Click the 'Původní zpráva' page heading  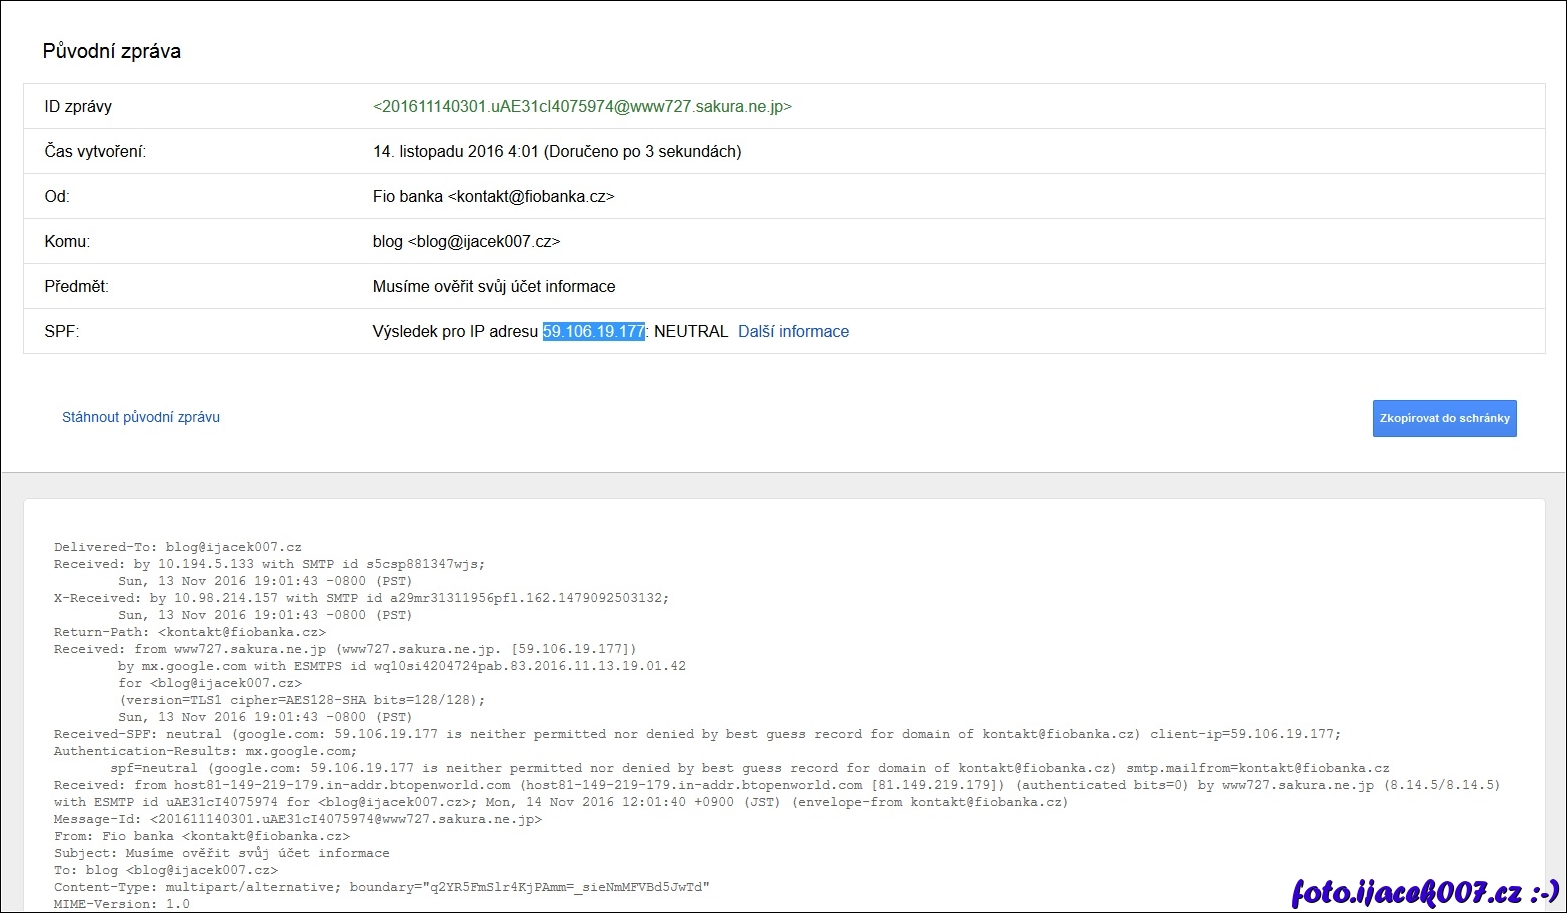[x=112, y=51]
